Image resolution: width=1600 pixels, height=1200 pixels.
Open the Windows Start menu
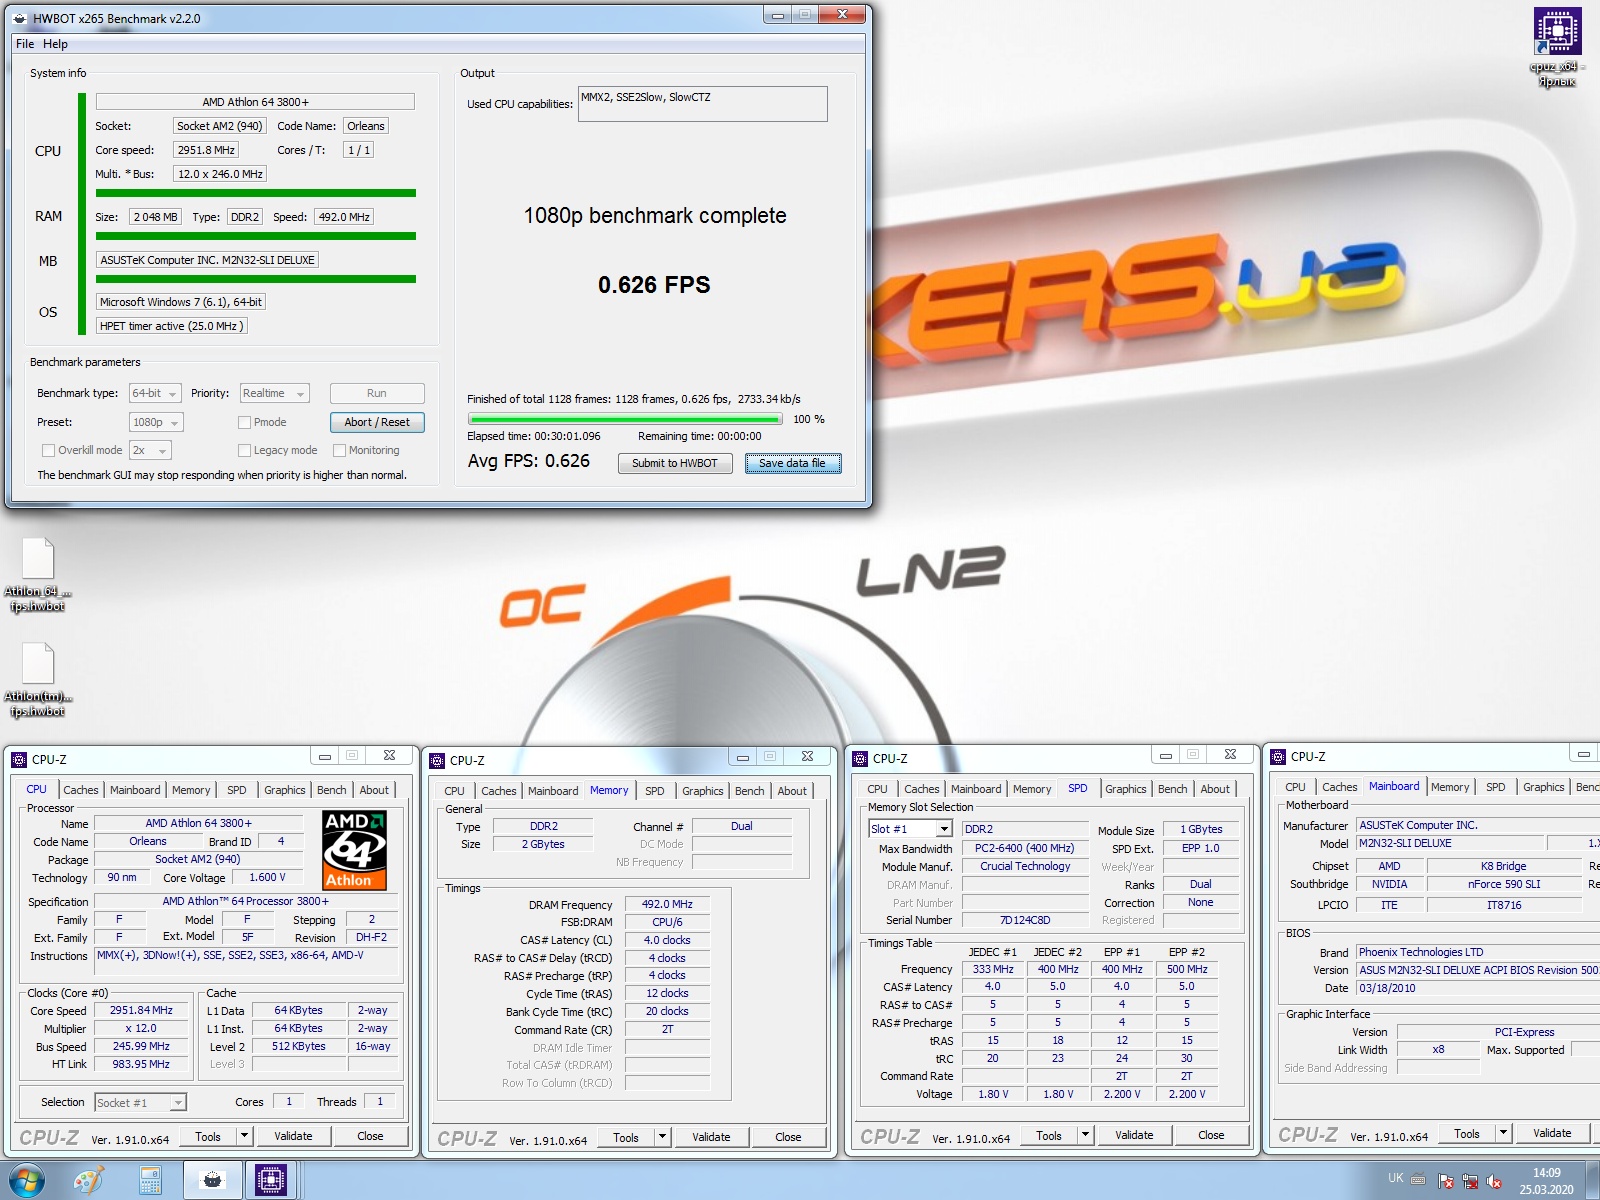click(x=27, y=1180)
